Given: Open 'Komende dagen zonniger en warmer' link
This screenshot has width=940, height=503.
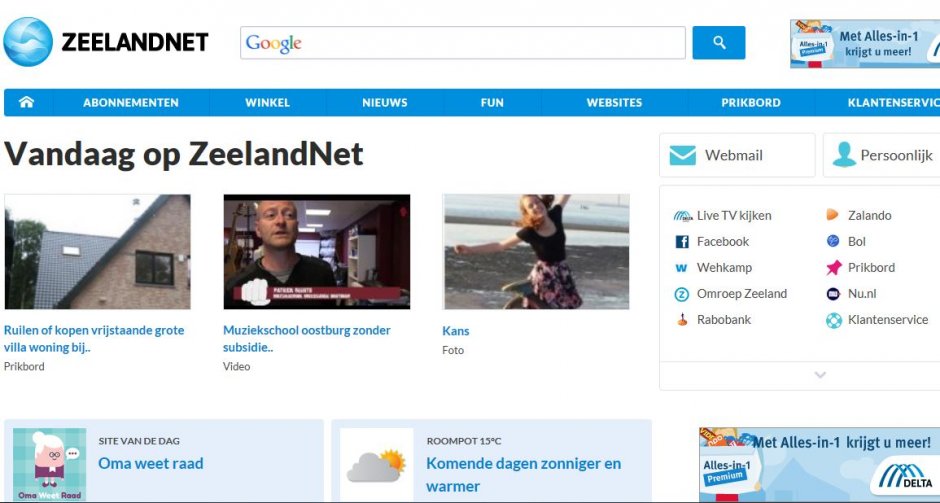Looking at the screenshot, I should click(x=523, y=475).
